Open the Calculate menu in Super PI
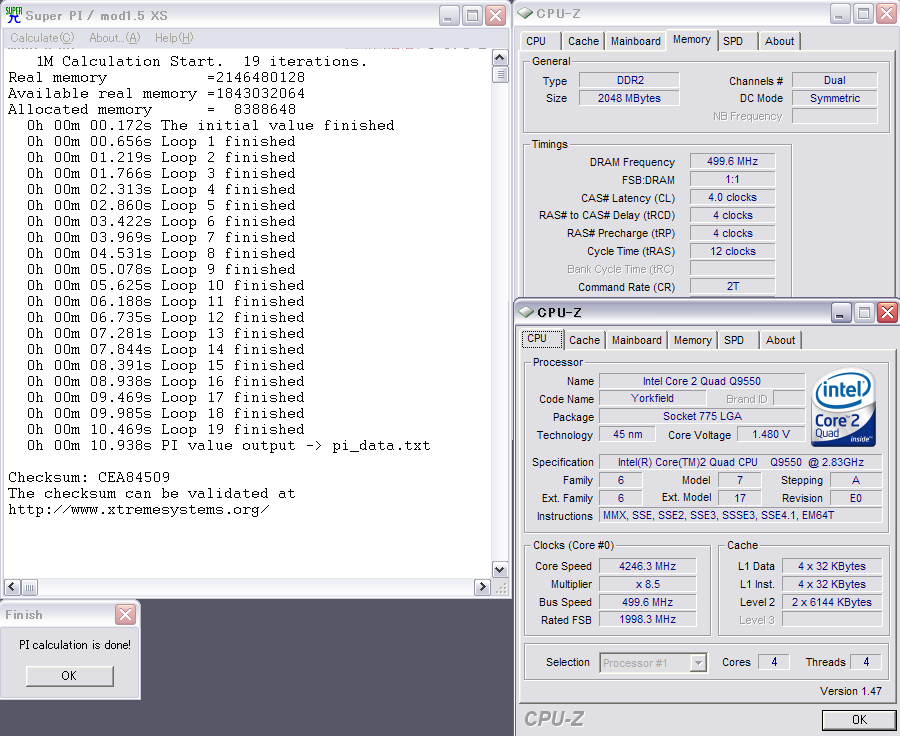 pyautogui.click(x=42, y=38)
